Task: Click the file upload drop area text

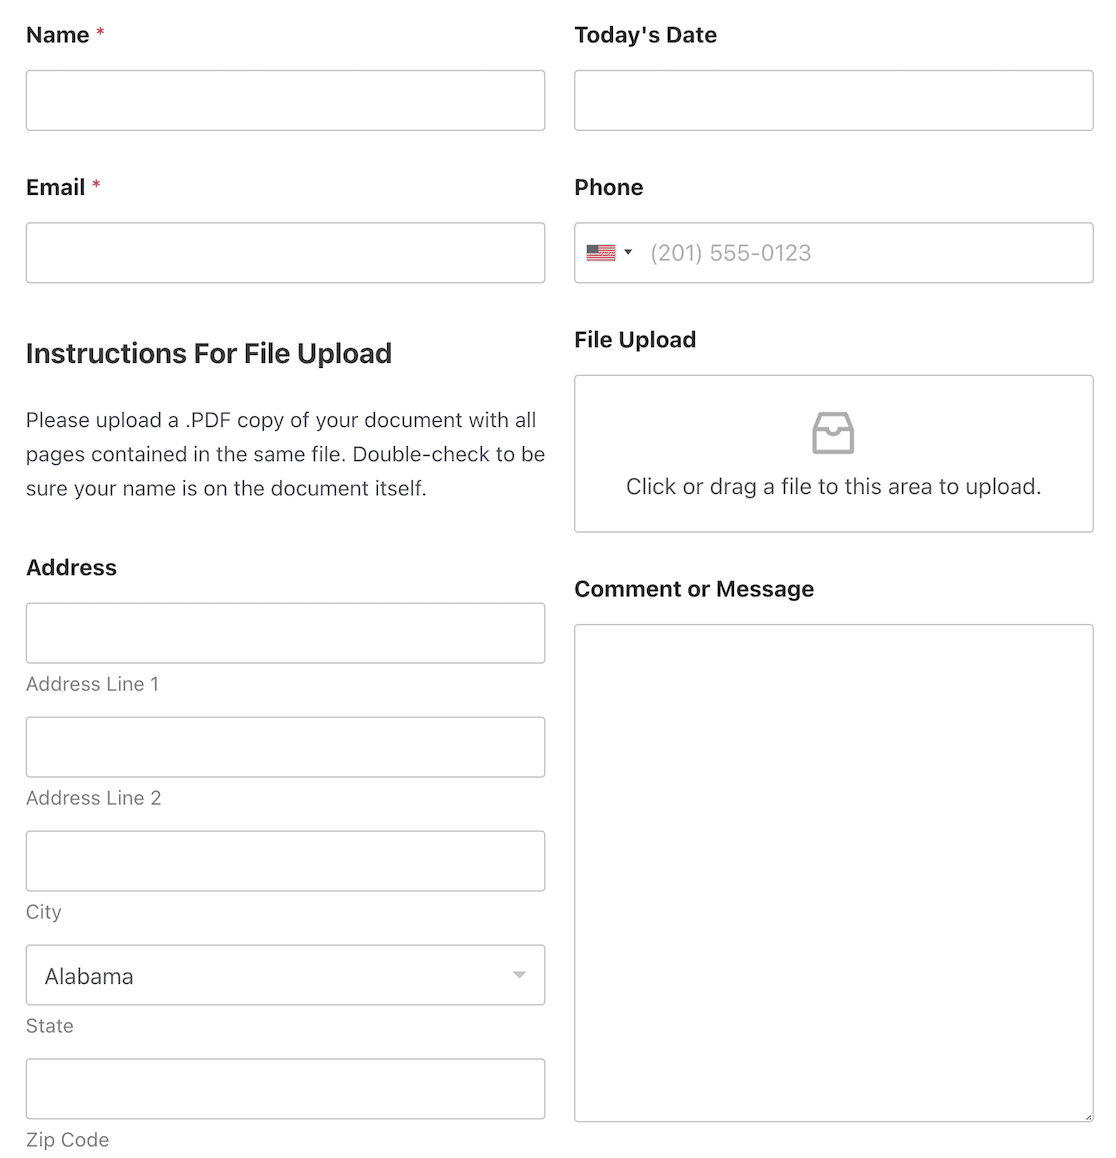Action: [x=833, y=487]
